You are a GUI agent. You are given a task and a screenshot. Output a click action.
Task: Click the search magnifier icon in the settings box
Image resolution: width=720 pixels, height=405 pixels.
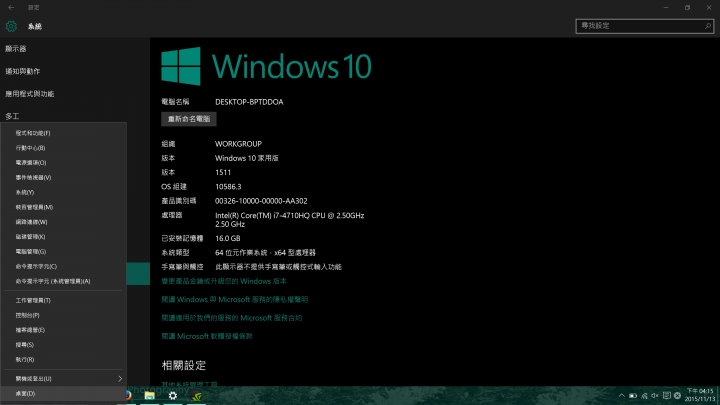[x=708, y=26]
